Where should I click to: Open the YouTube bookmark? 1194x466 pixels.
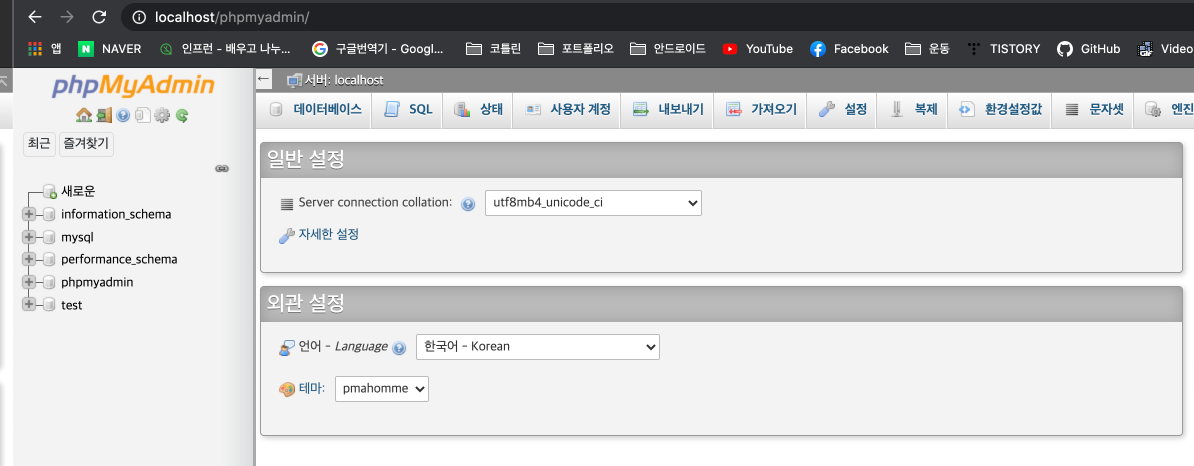[x=758, y=49]
